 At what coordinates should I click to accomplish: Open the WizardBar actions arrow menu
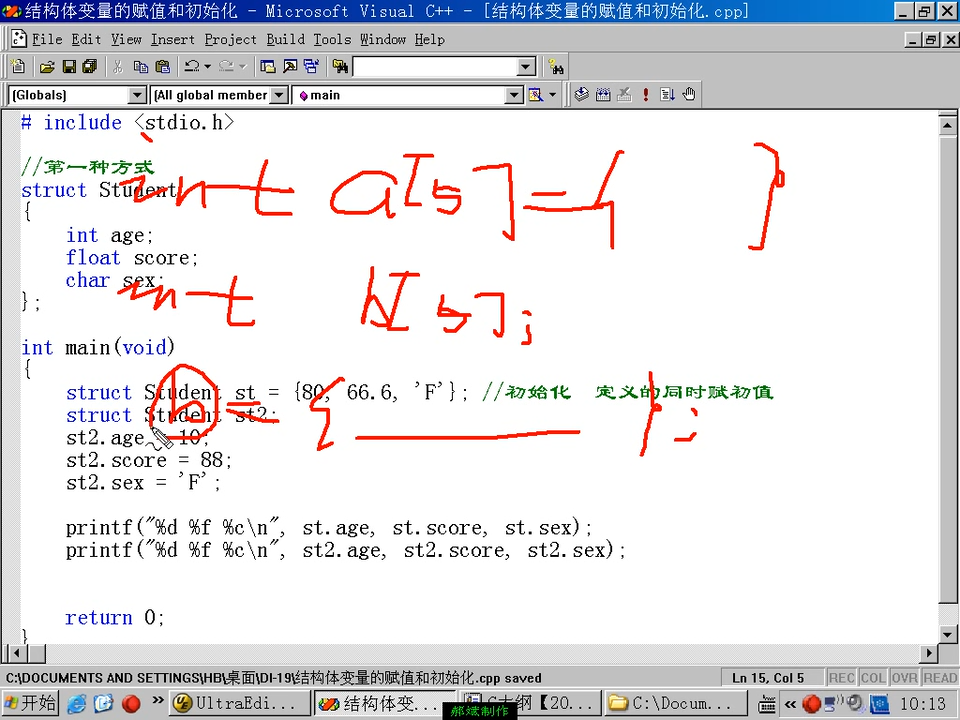click(553, 95)
